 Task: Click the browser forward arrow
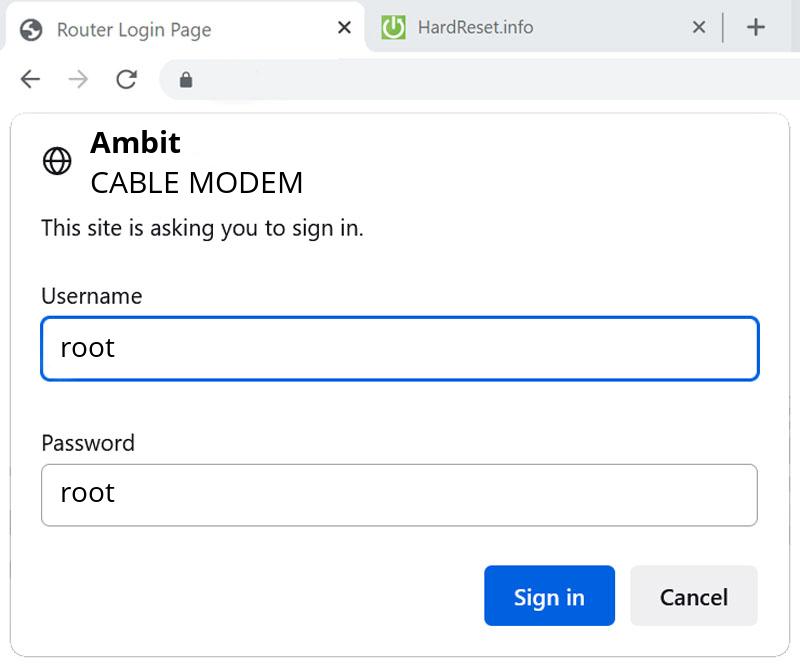(x=78, y=79)
